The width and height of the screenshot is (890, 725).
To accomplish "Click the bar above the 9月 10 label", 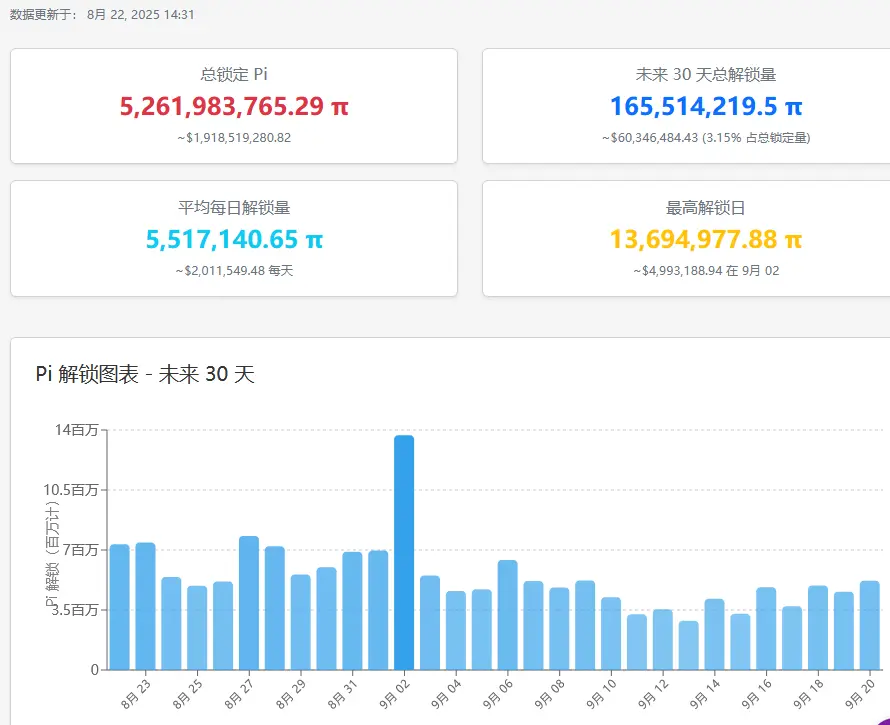I will 611,634.
